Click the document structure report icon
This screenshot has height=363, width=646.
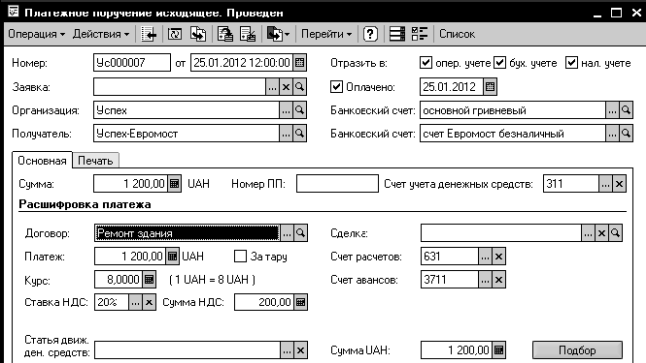coord(248,34)
